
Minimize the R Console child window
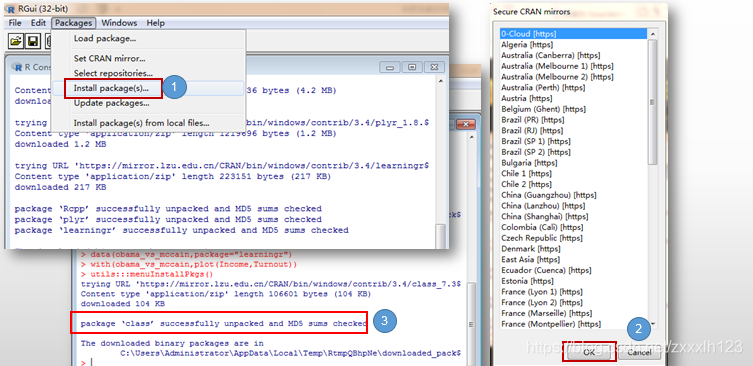(x=390, y=67)
